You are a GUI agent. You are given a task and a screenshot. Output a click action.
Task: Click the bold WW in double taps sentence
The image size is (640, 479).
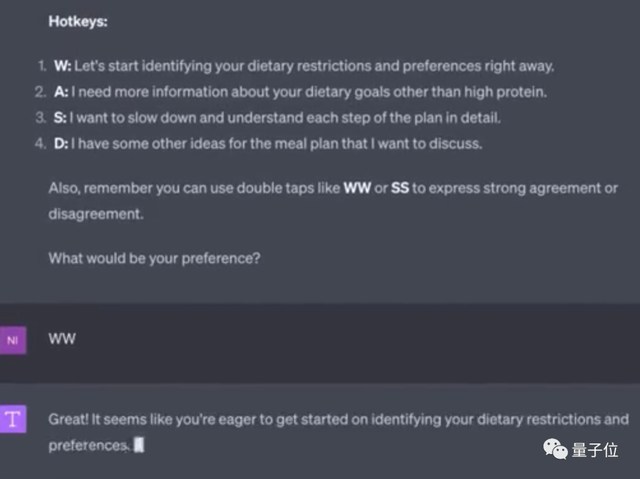click(x=357, y=188)
